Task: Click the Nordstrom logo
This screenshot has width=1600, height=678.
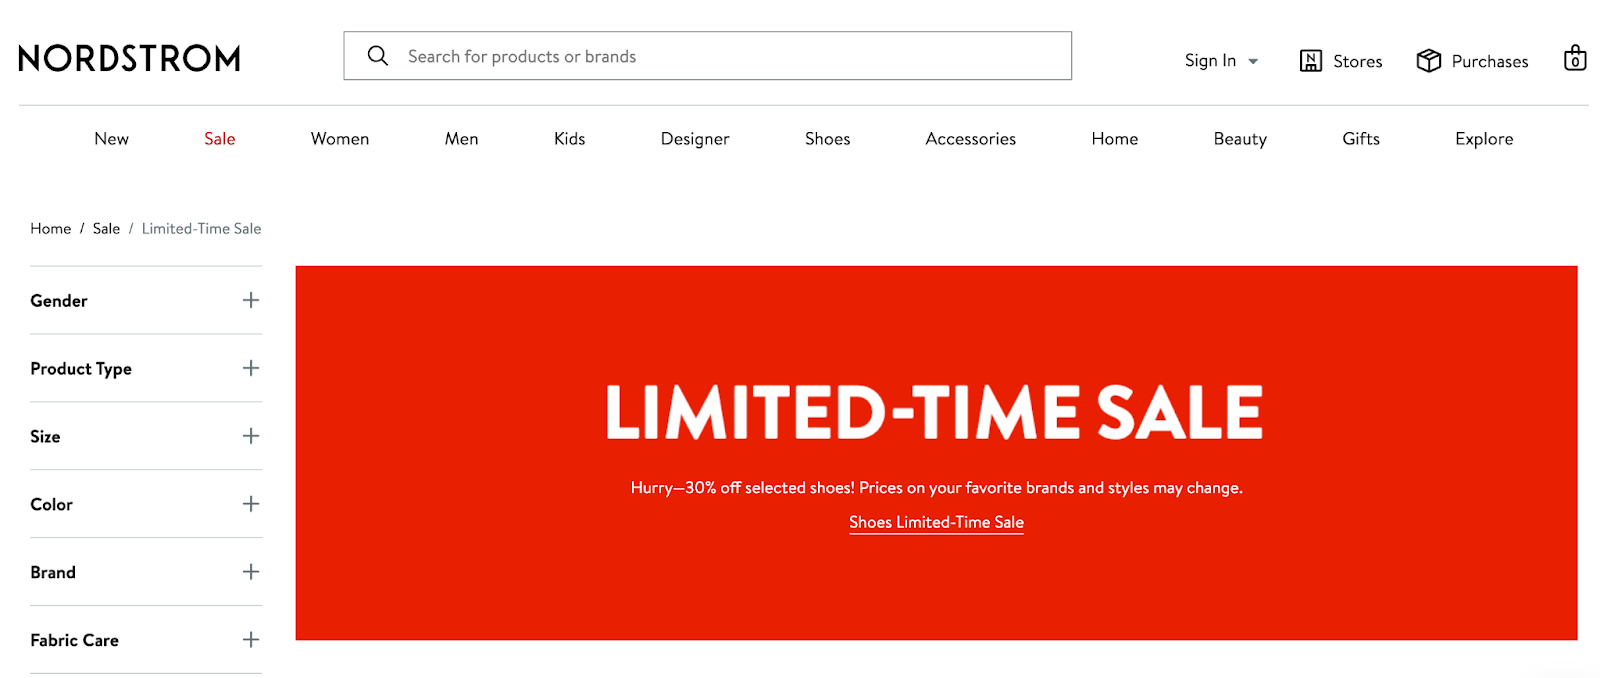Action: pyautogui.click(x=128, y=58)
